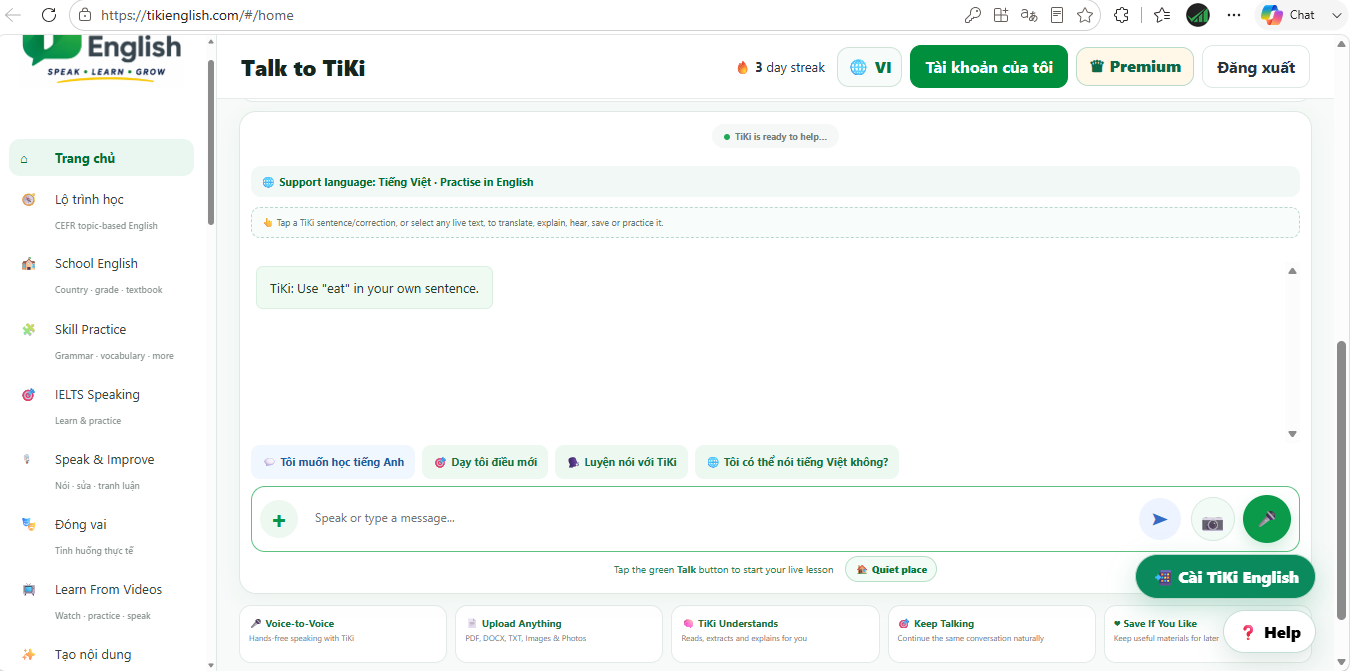Image resolution: width=1350 pixels, height=671 pixels.
Task: Bookmark page with the star icon
Action: [x=1085, y=15]
